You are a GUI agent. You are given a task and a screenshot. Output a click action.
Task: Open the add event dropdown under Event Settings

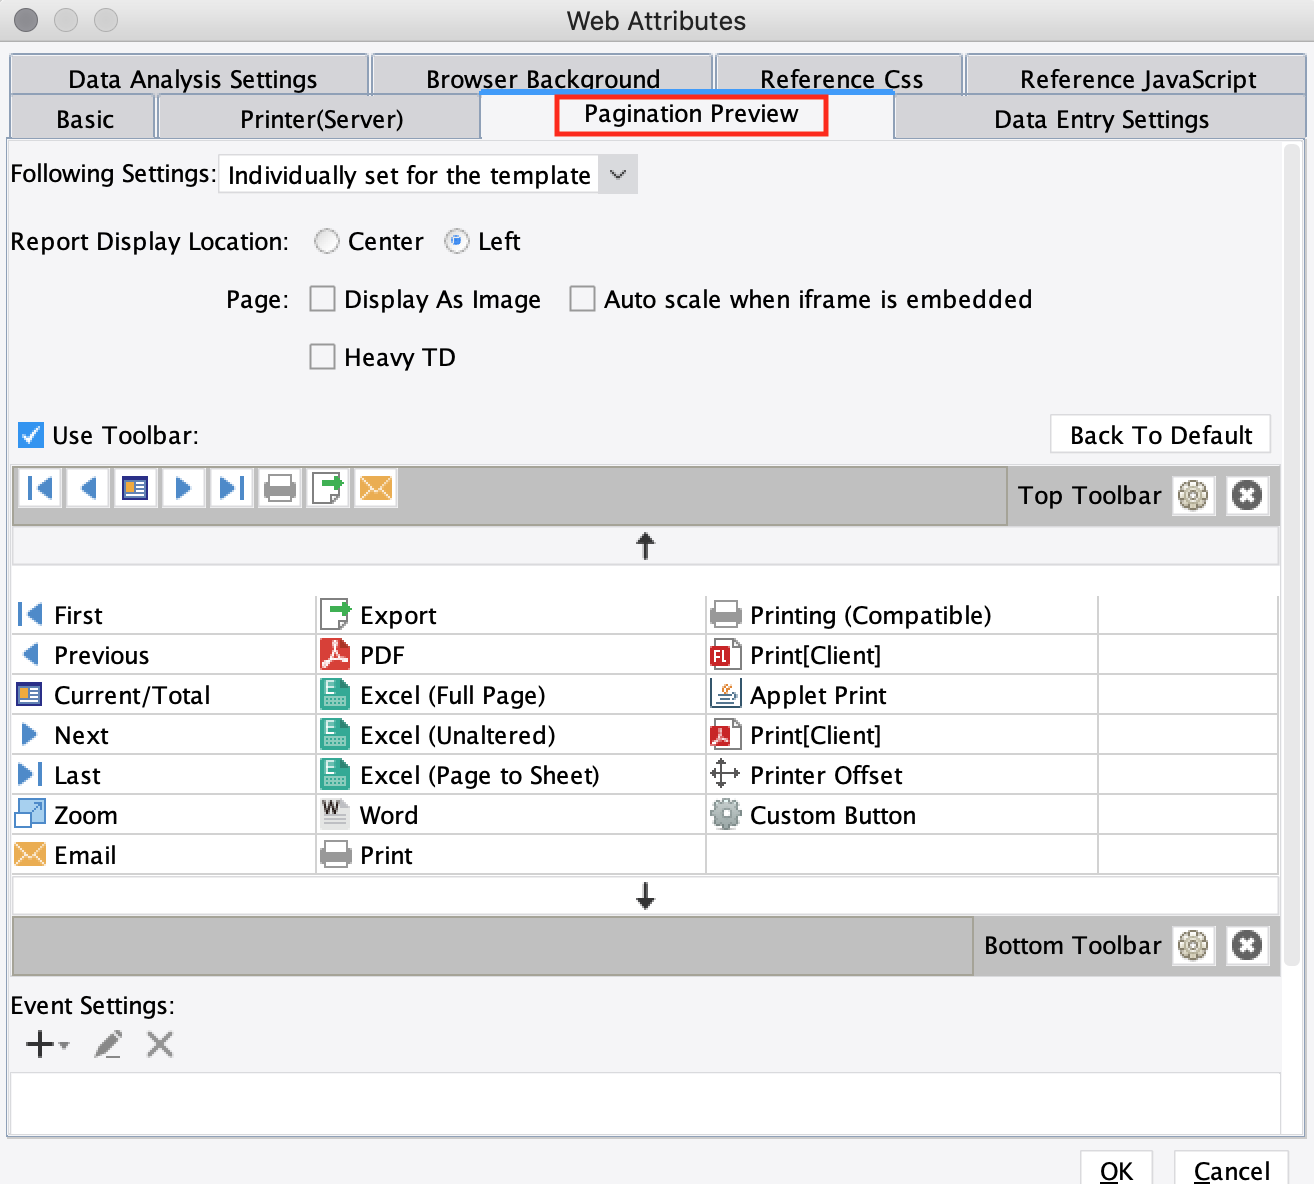(46, 1044)
